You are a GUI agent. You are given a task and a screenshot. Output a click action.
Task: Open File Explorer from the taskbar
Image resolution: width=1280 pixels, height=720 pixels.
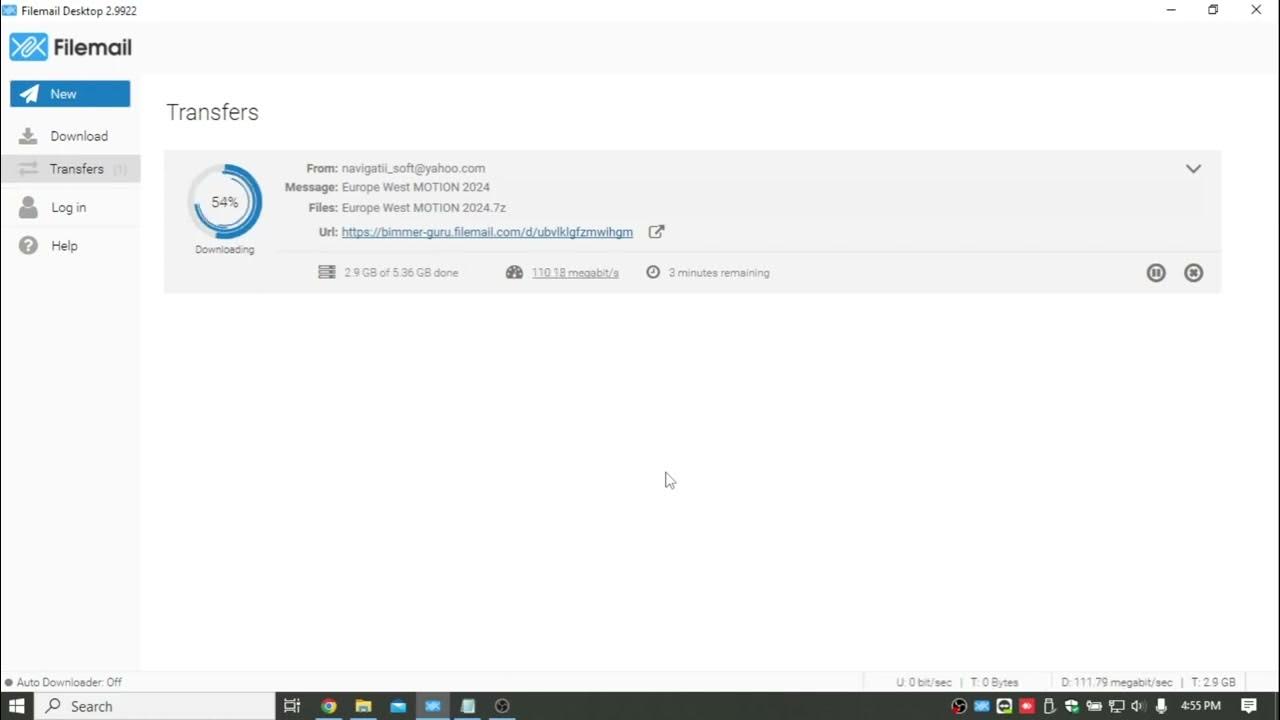click(363, 706)
